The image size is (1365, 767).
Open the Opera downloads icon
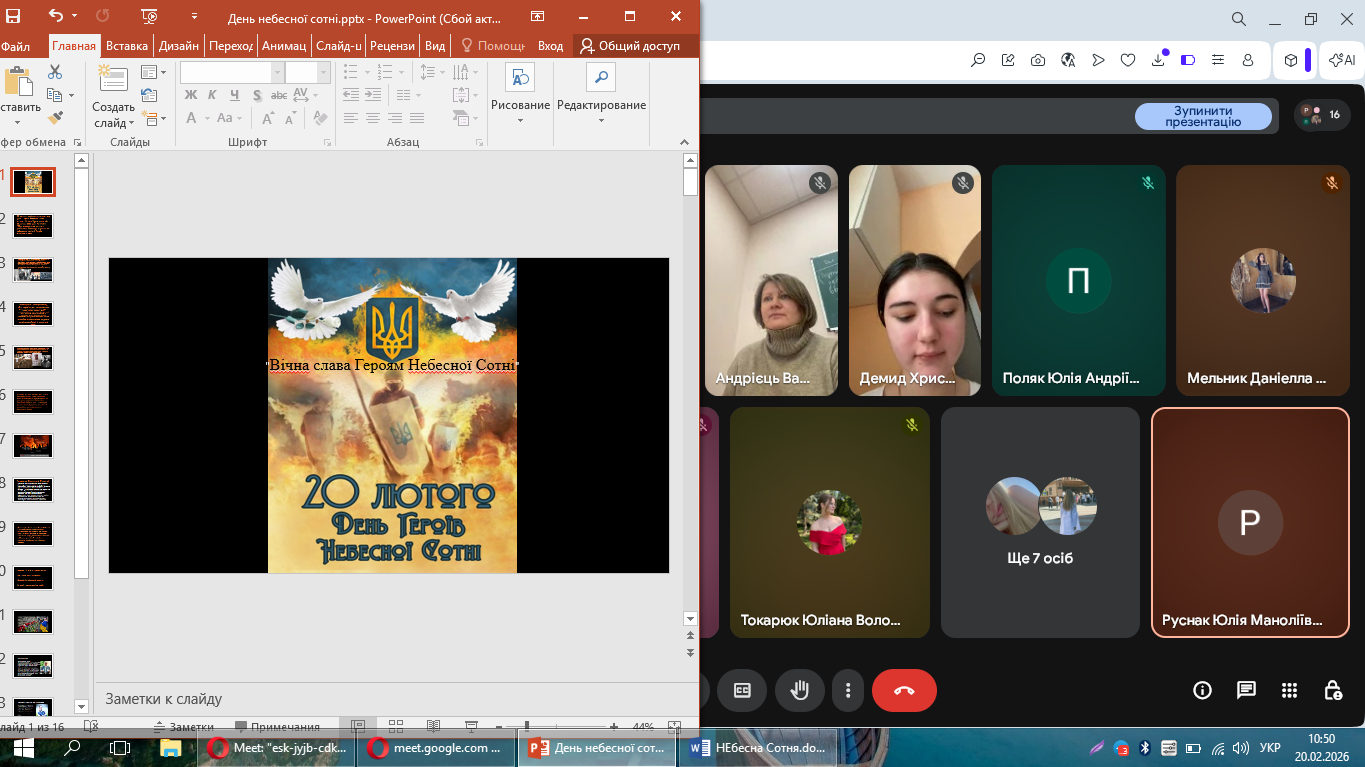click(1158, 60)
